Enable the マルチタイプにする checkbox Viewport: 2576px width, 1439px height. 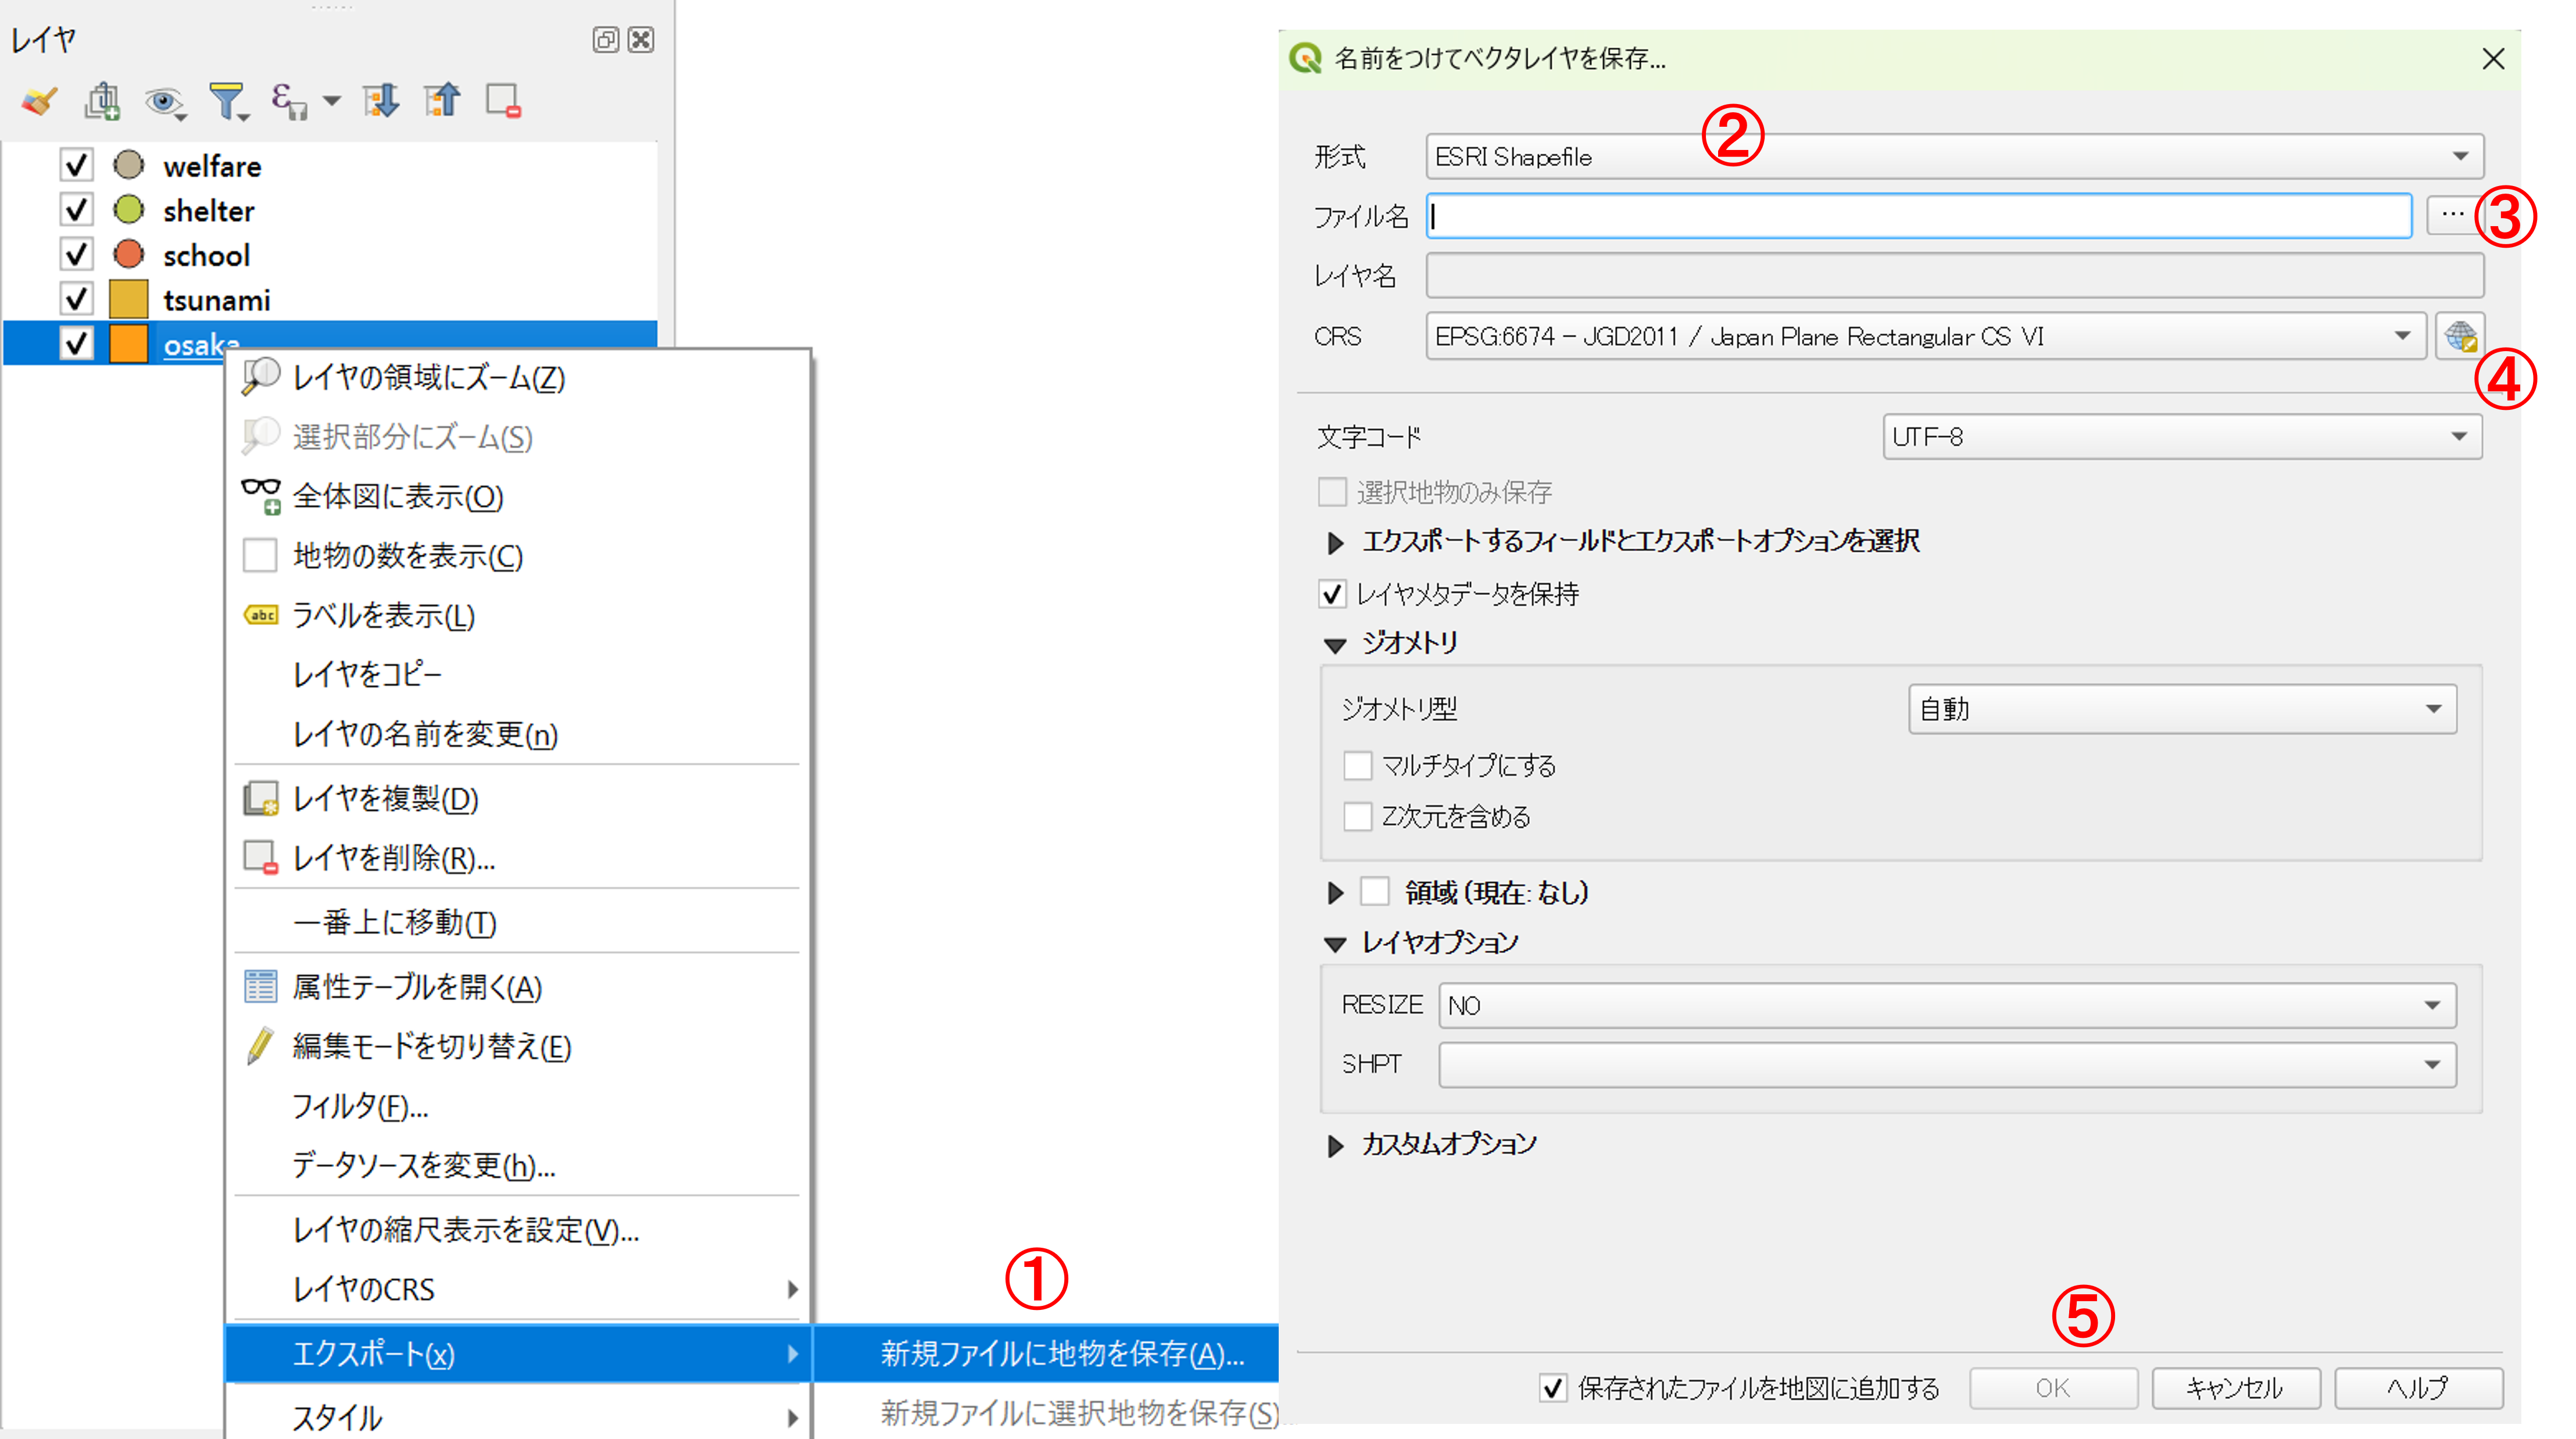1357,766
